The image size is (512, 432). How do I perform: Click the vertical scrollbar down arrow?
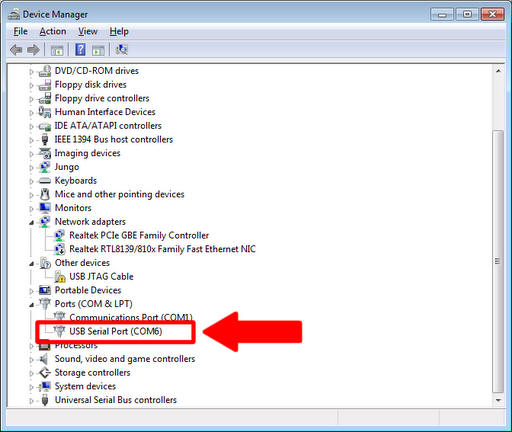click(x=498, y=400)
